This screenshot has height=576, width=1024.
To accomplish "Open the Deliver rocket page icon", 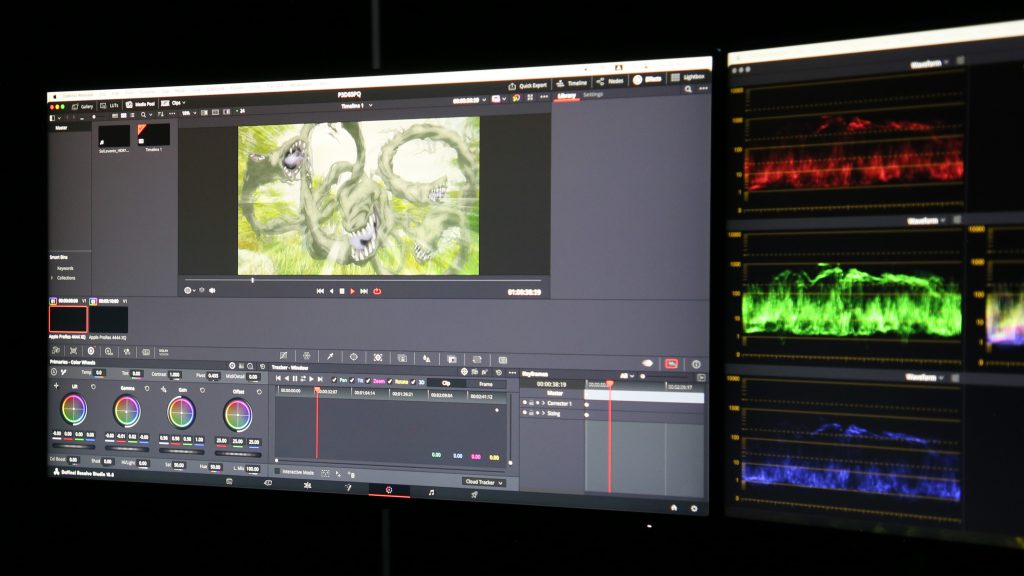I will tap(473, 494).
